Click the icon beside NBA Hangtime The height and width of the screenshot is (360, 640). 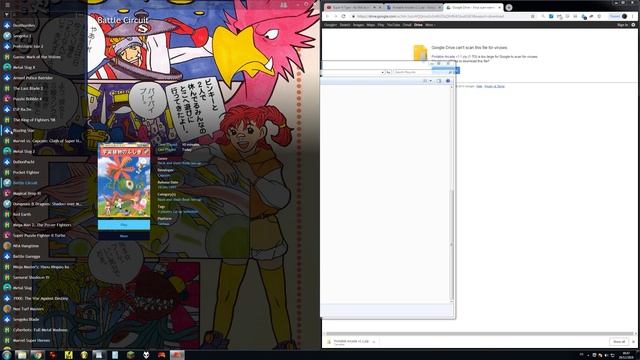click(x=7, y=246)
